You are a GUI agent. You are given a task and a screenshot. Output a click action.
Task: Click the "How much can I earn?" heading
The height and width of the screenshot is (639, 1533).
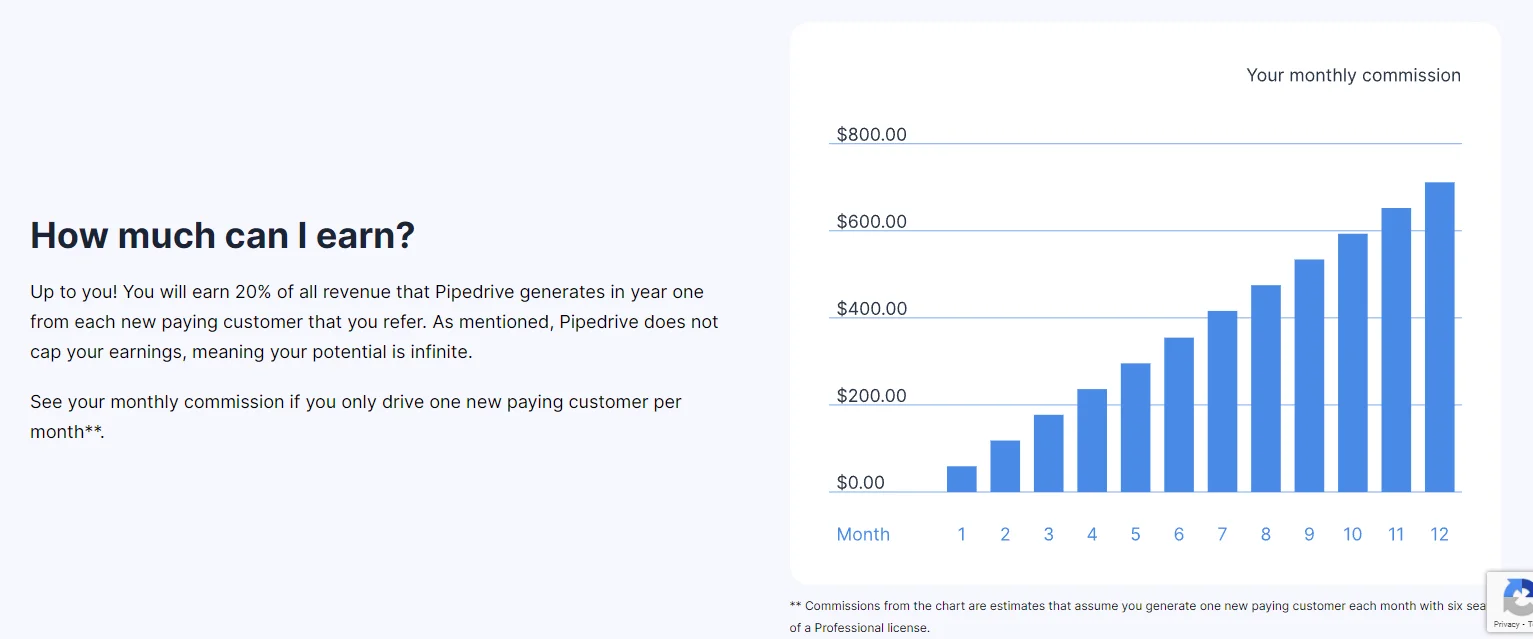pos(222,235)
